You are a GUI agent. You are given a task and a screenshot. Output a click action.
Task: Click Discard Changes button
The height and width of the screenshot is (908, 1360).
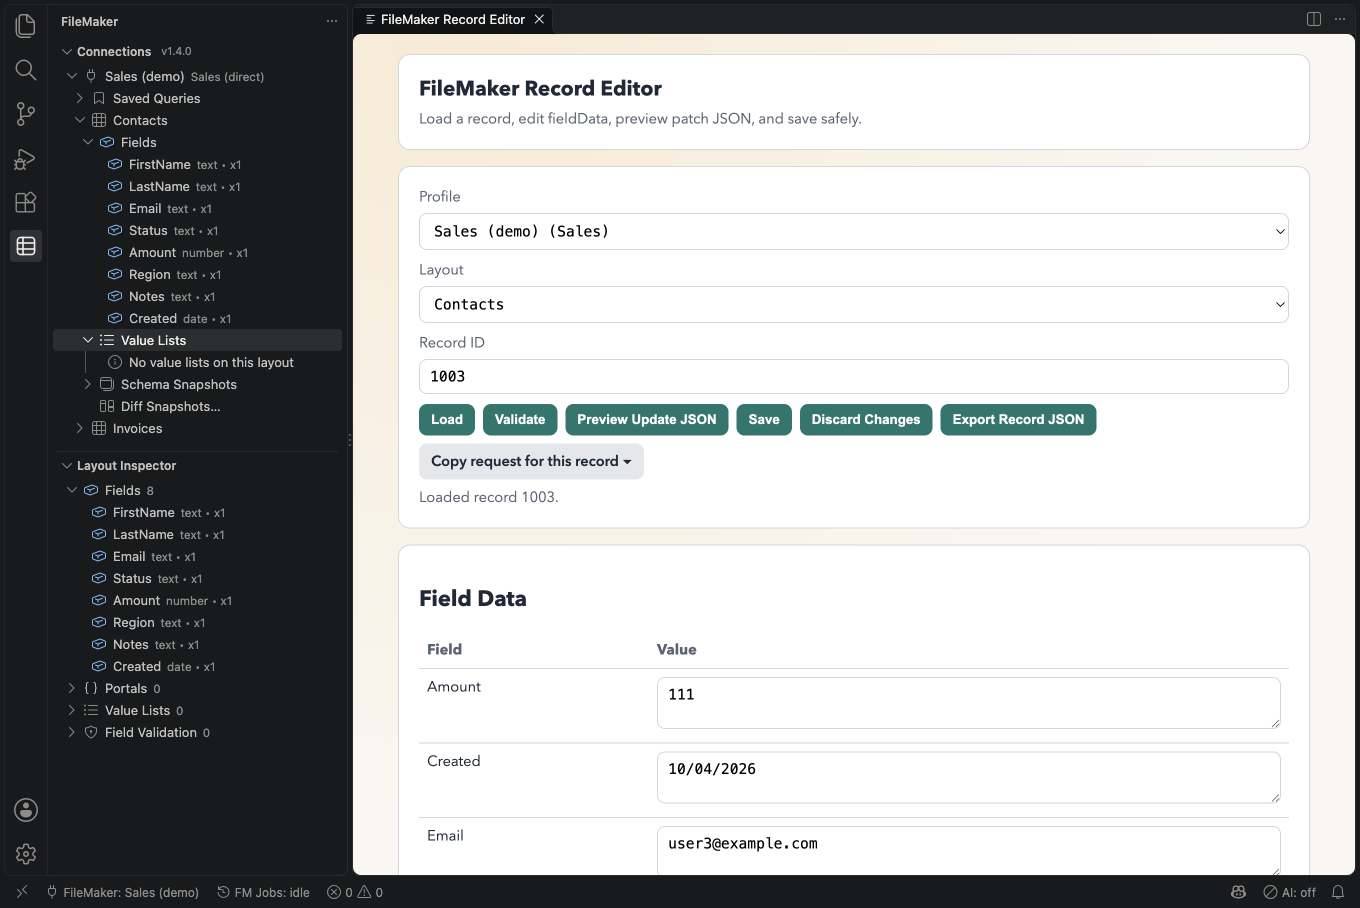866,420
